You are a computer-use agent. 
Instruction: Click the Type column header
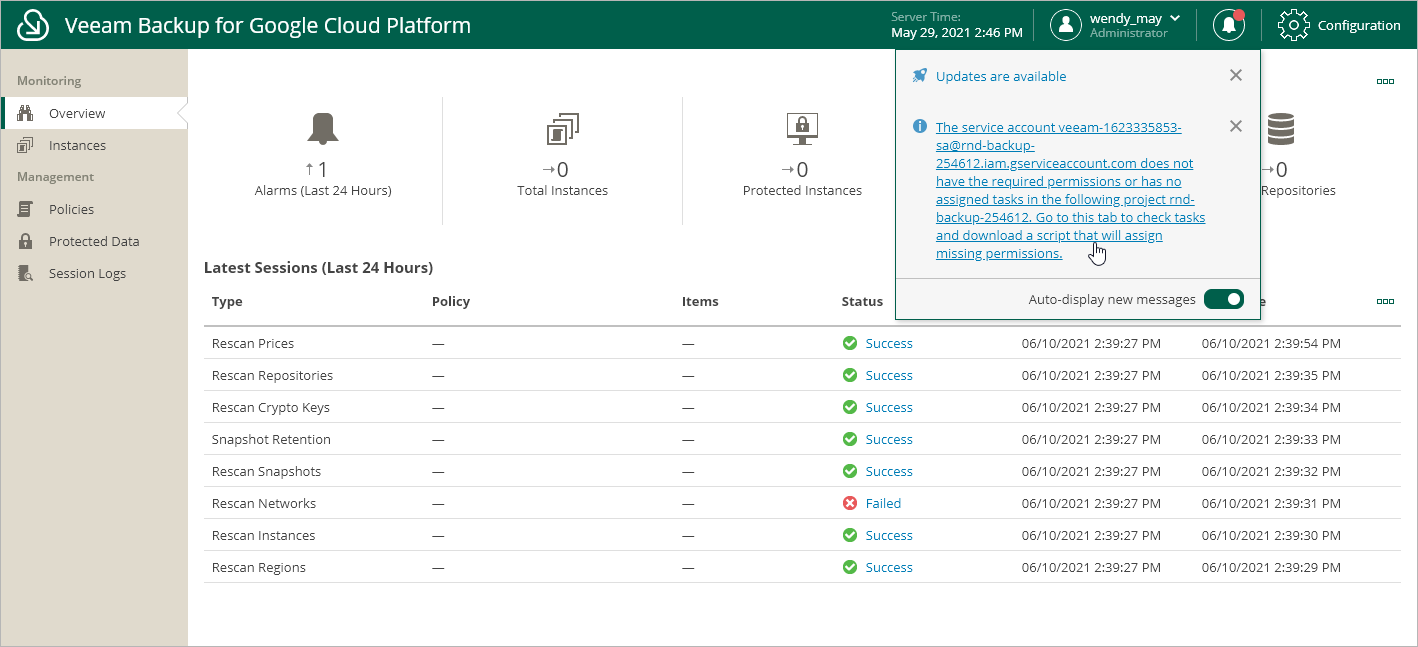coord(227,301)
